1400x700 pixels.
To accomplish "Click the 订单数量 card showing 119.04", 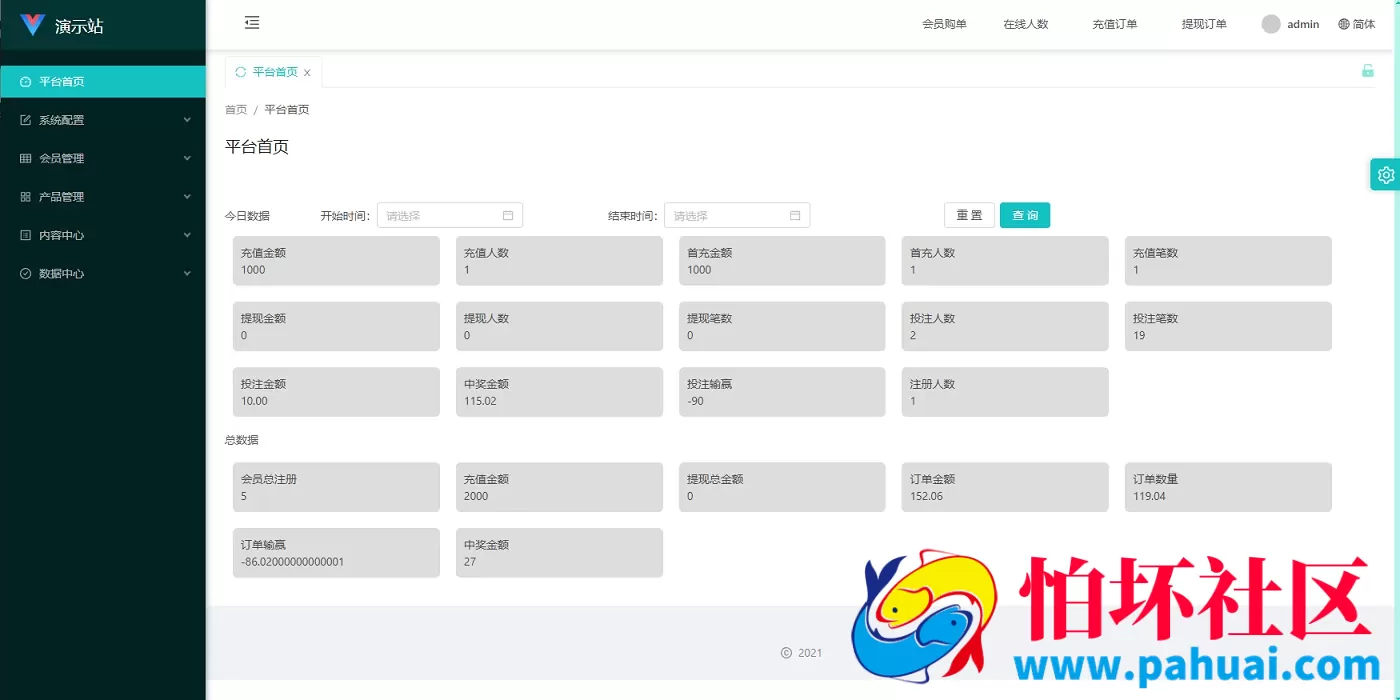I will [x=1228, y=487].
